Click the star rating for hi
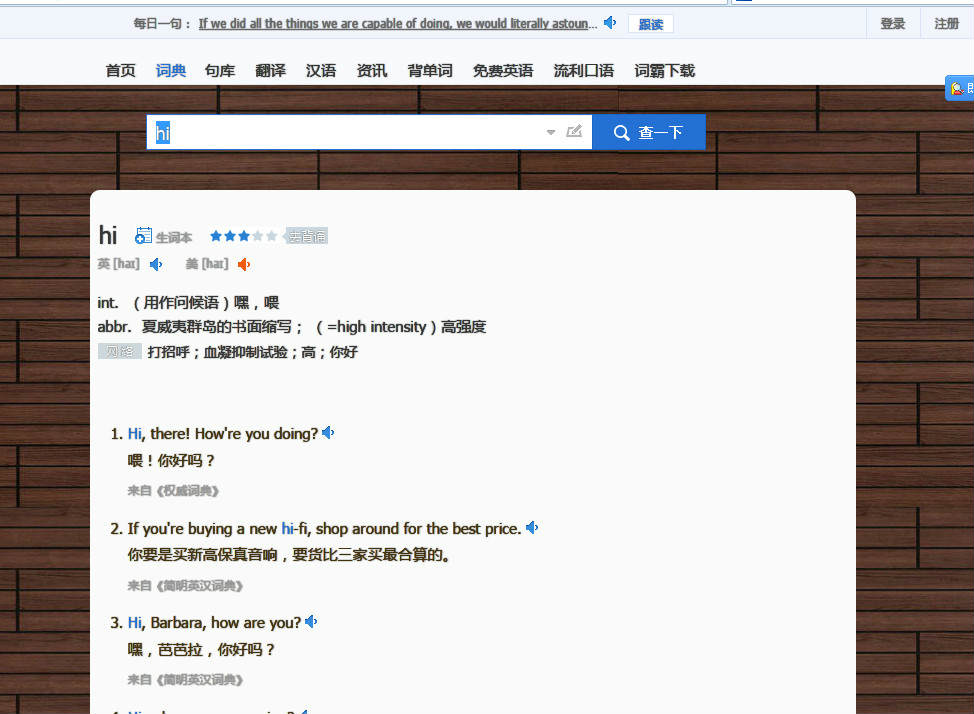Screen dimensions: 974x714 coord(243,236)
